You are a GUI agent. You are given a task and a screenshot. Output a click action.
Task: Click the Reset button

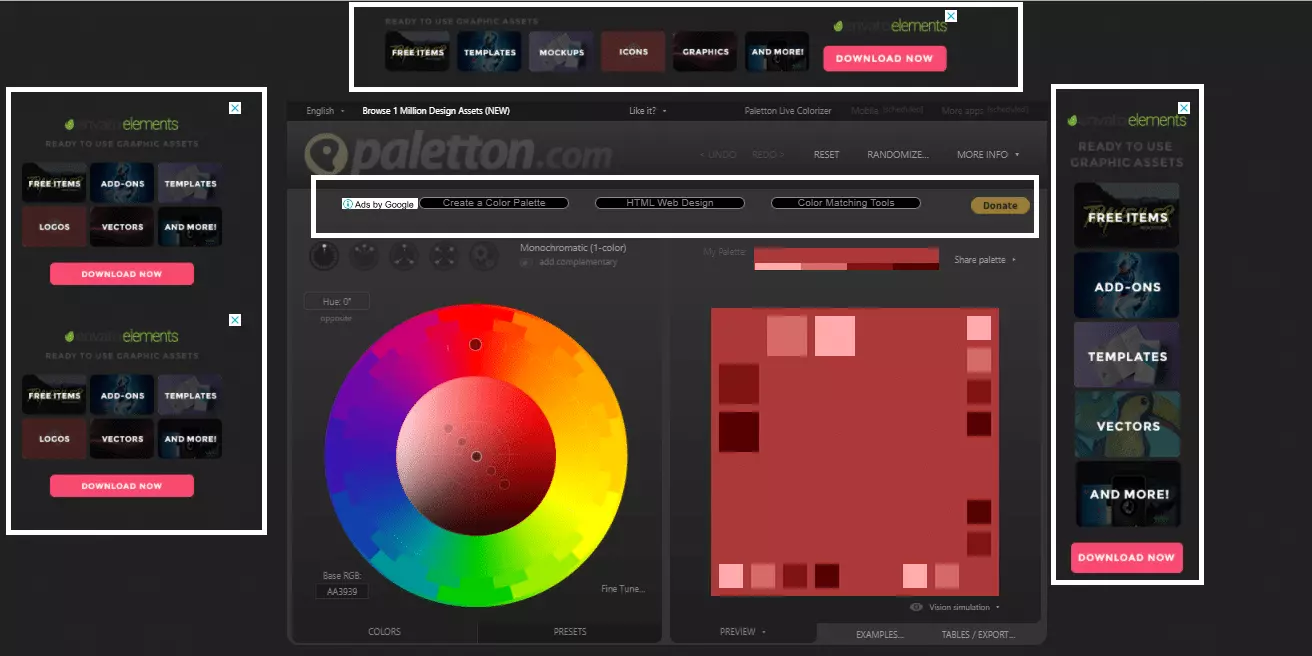pos(826,155)
